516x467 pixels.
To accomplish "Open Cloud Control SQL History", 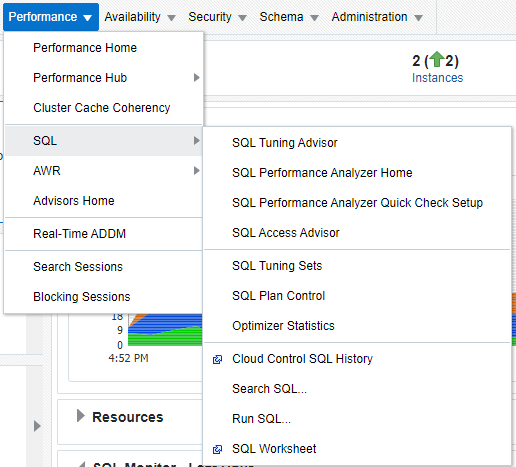I will pyautogui.click(x=357, y=359).
